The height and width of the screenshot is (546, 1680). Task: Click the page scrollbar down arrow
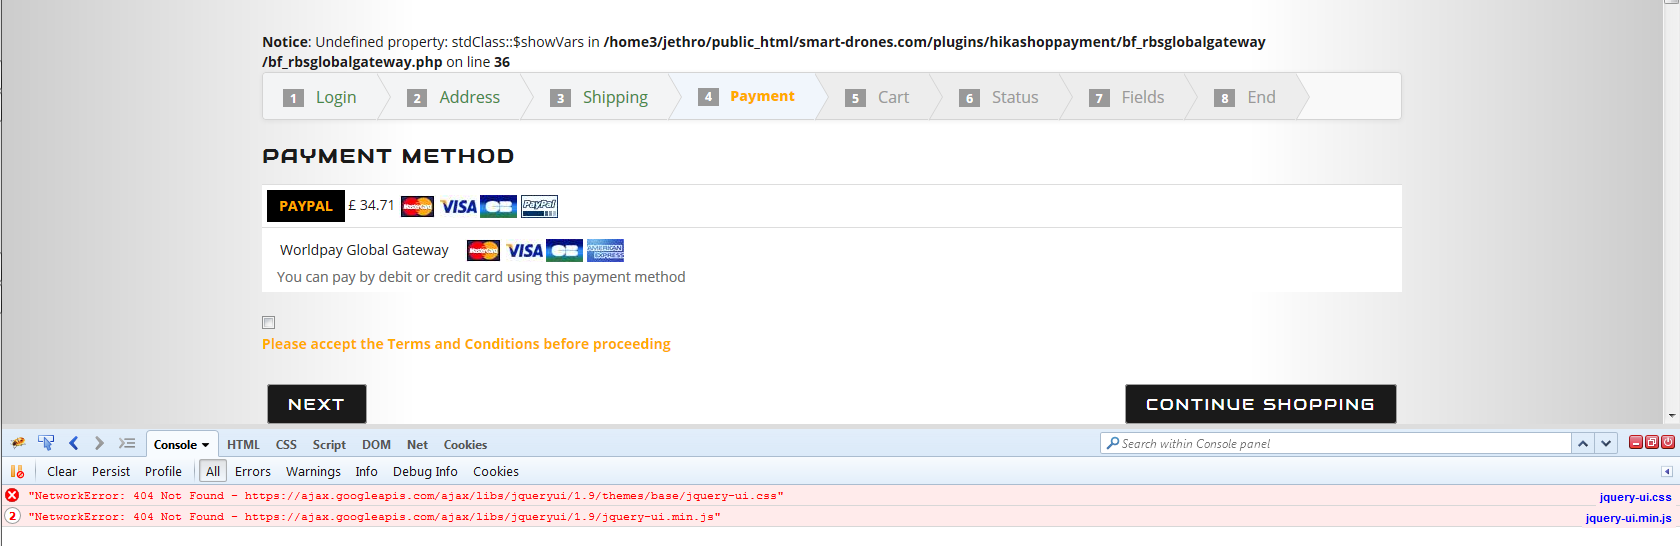[1672, 416]
